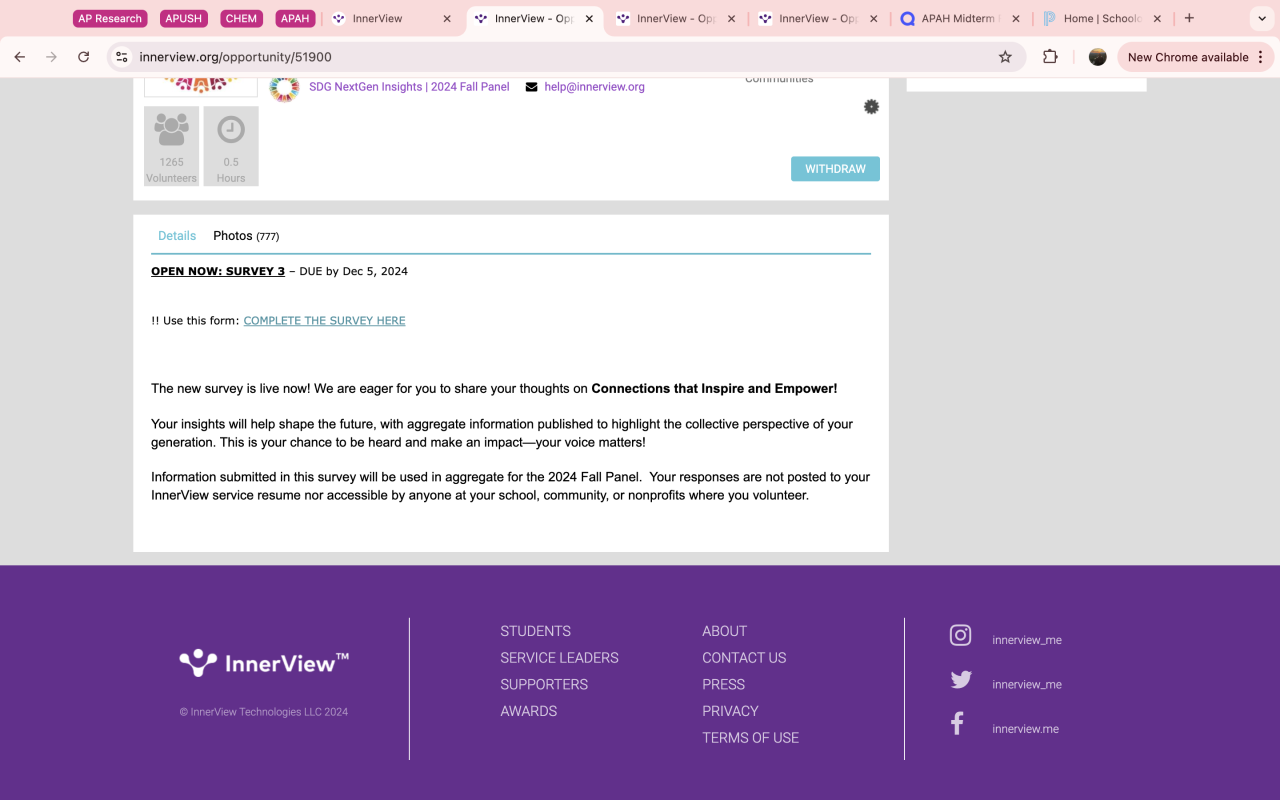Close the APAH Midterm tab
Screen dimensions: 1280x800
click(1016, 18)
